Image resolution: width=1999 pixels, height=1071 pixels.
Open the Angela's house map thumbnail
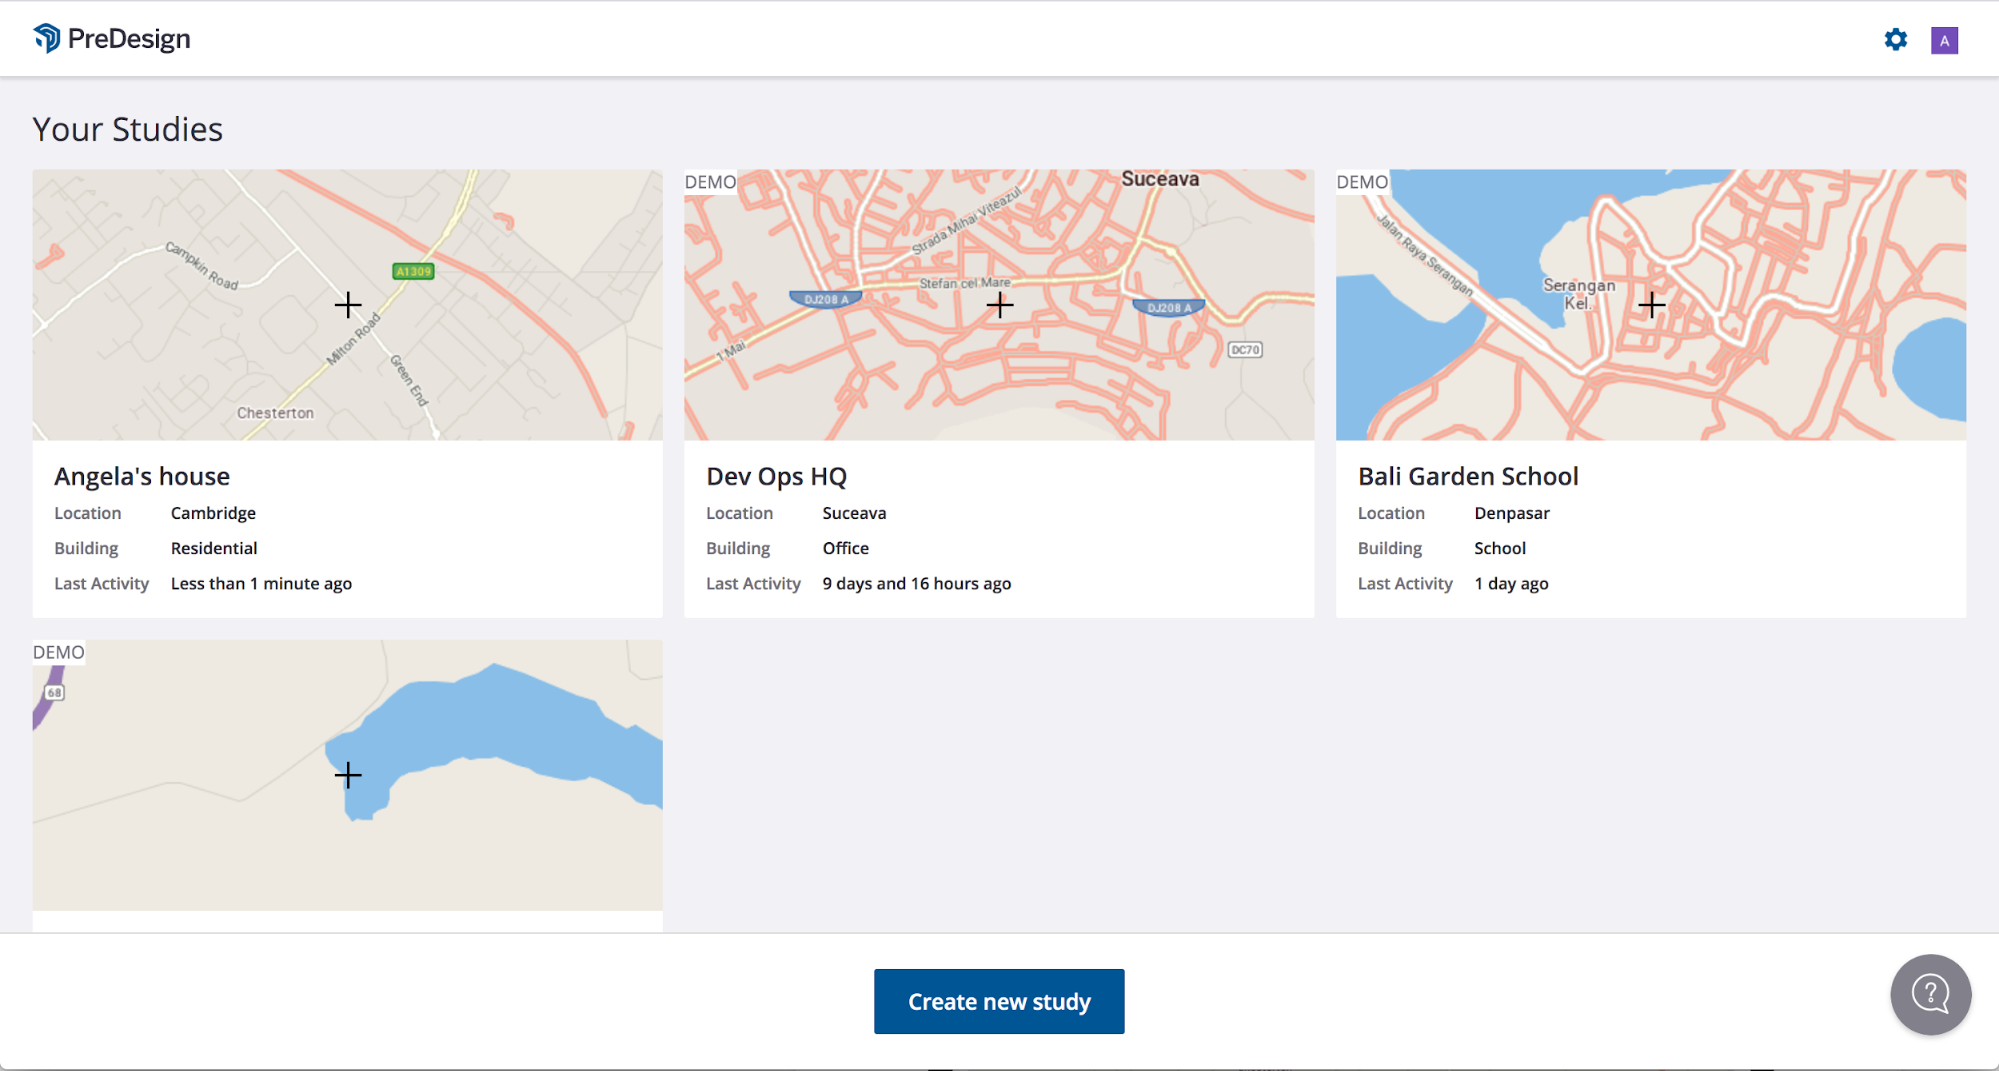(347, 305)
